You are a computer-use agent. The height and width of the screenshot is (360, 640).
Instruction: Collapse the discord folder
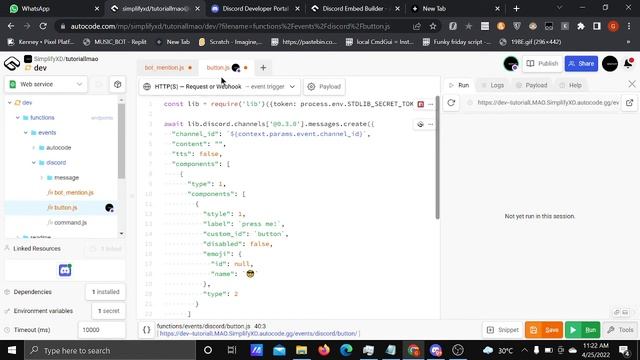click(33, 162)
